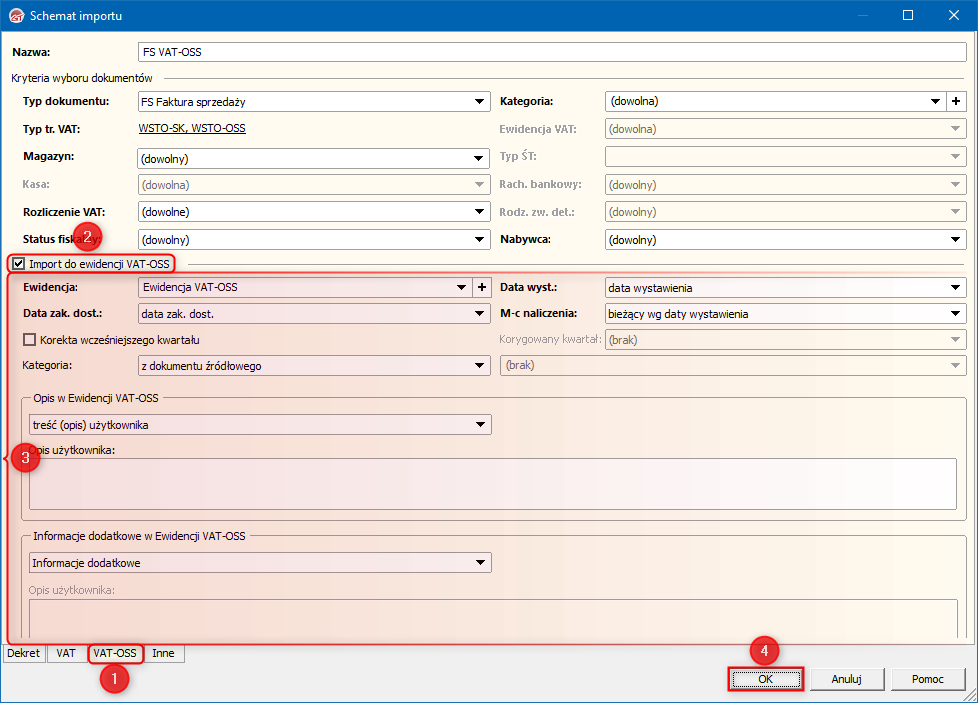The width and height of the screenshot is (978, 703).
Task: Click the Nazwa input field
Action: (x=552, y=52)
